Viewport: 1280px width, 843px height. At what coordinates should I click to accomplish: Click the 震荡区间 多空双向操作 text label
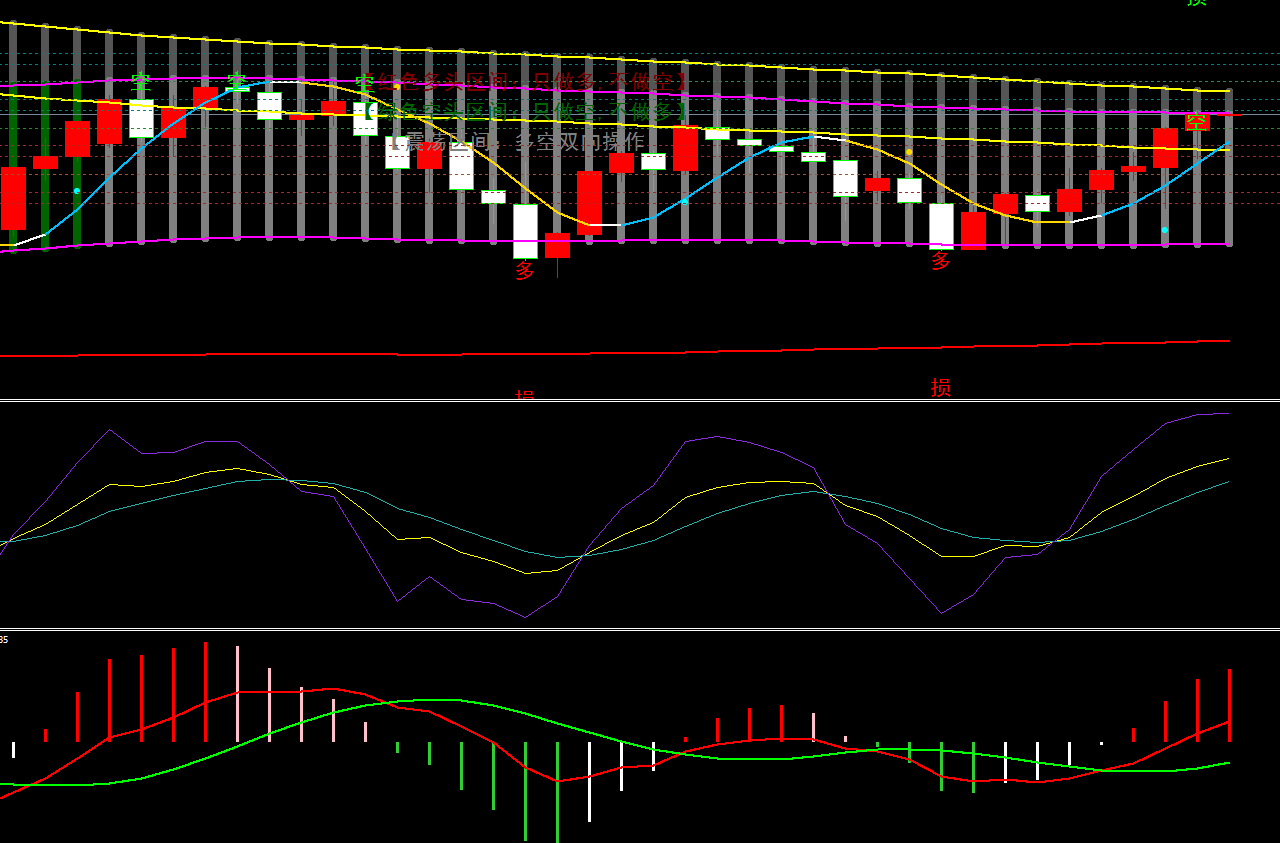518,142
